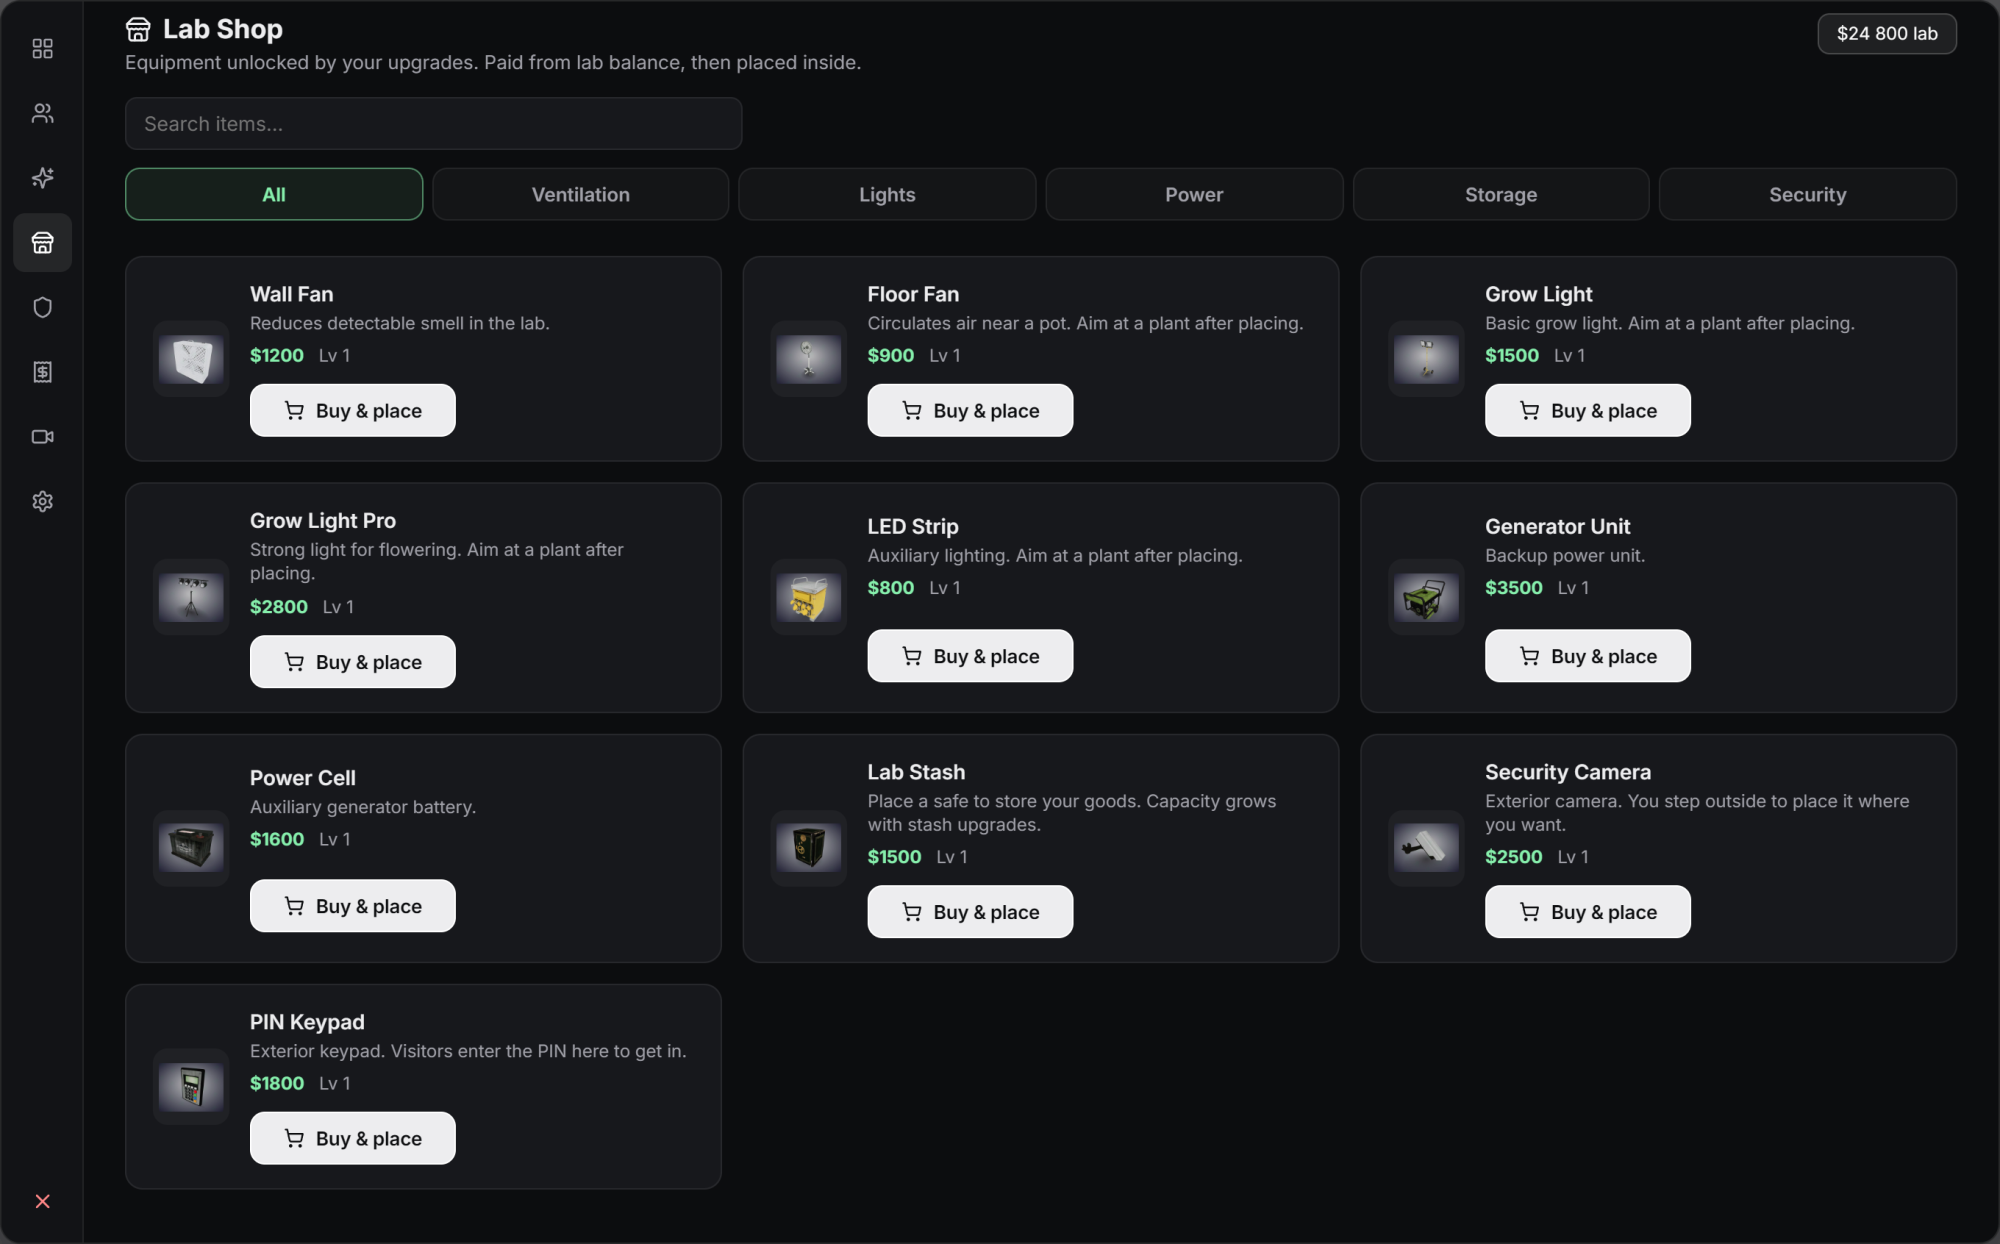Click the Lab Stash safe thumbnail
Screen dimensions: 2000x1244
click(809, 848)
